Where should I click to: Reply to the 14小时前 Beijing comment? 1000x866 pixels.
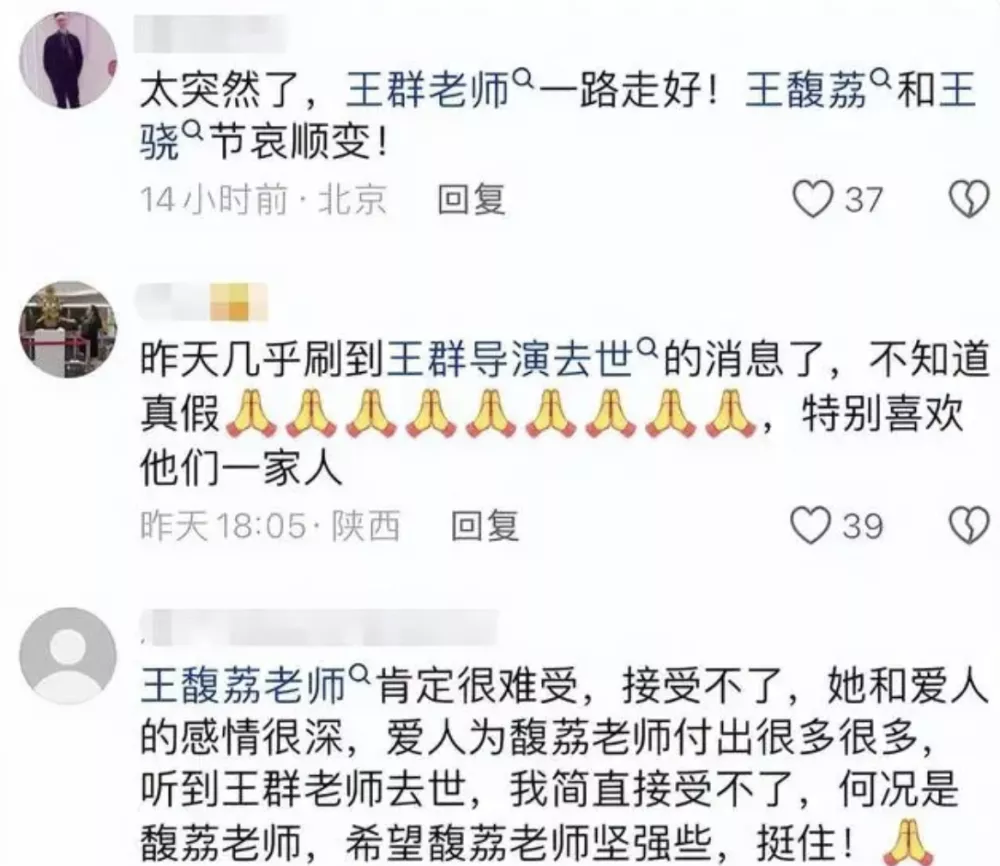pos(471,200)
